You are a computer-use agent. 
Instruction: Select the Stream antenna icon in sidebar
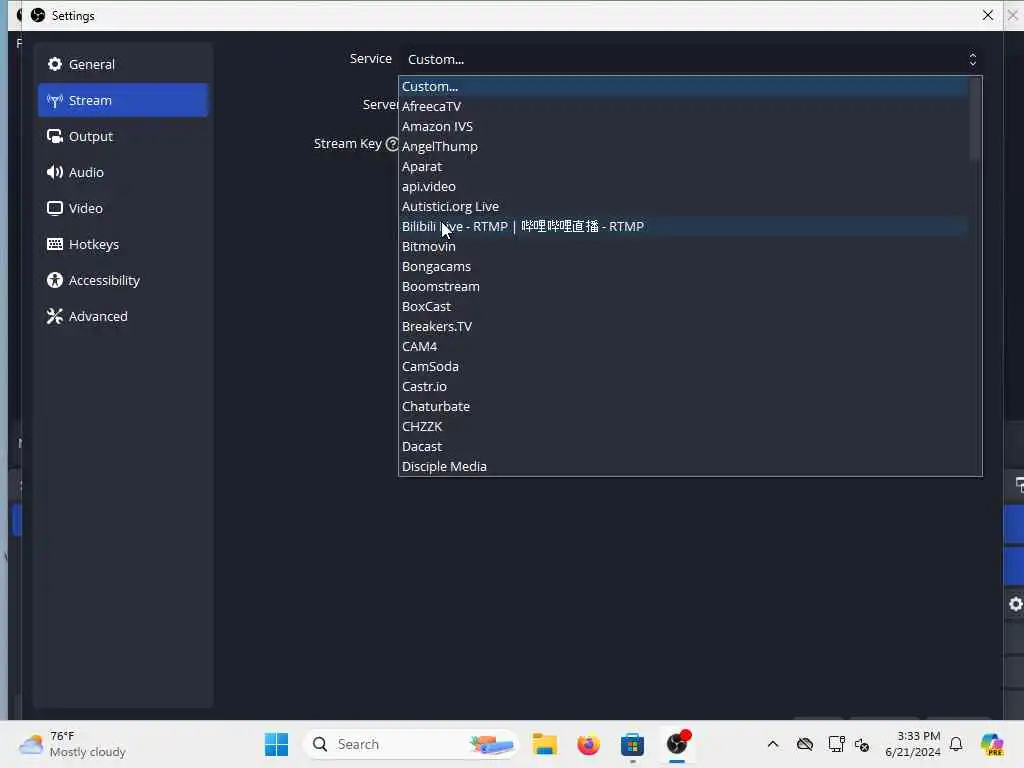point(55,101)
